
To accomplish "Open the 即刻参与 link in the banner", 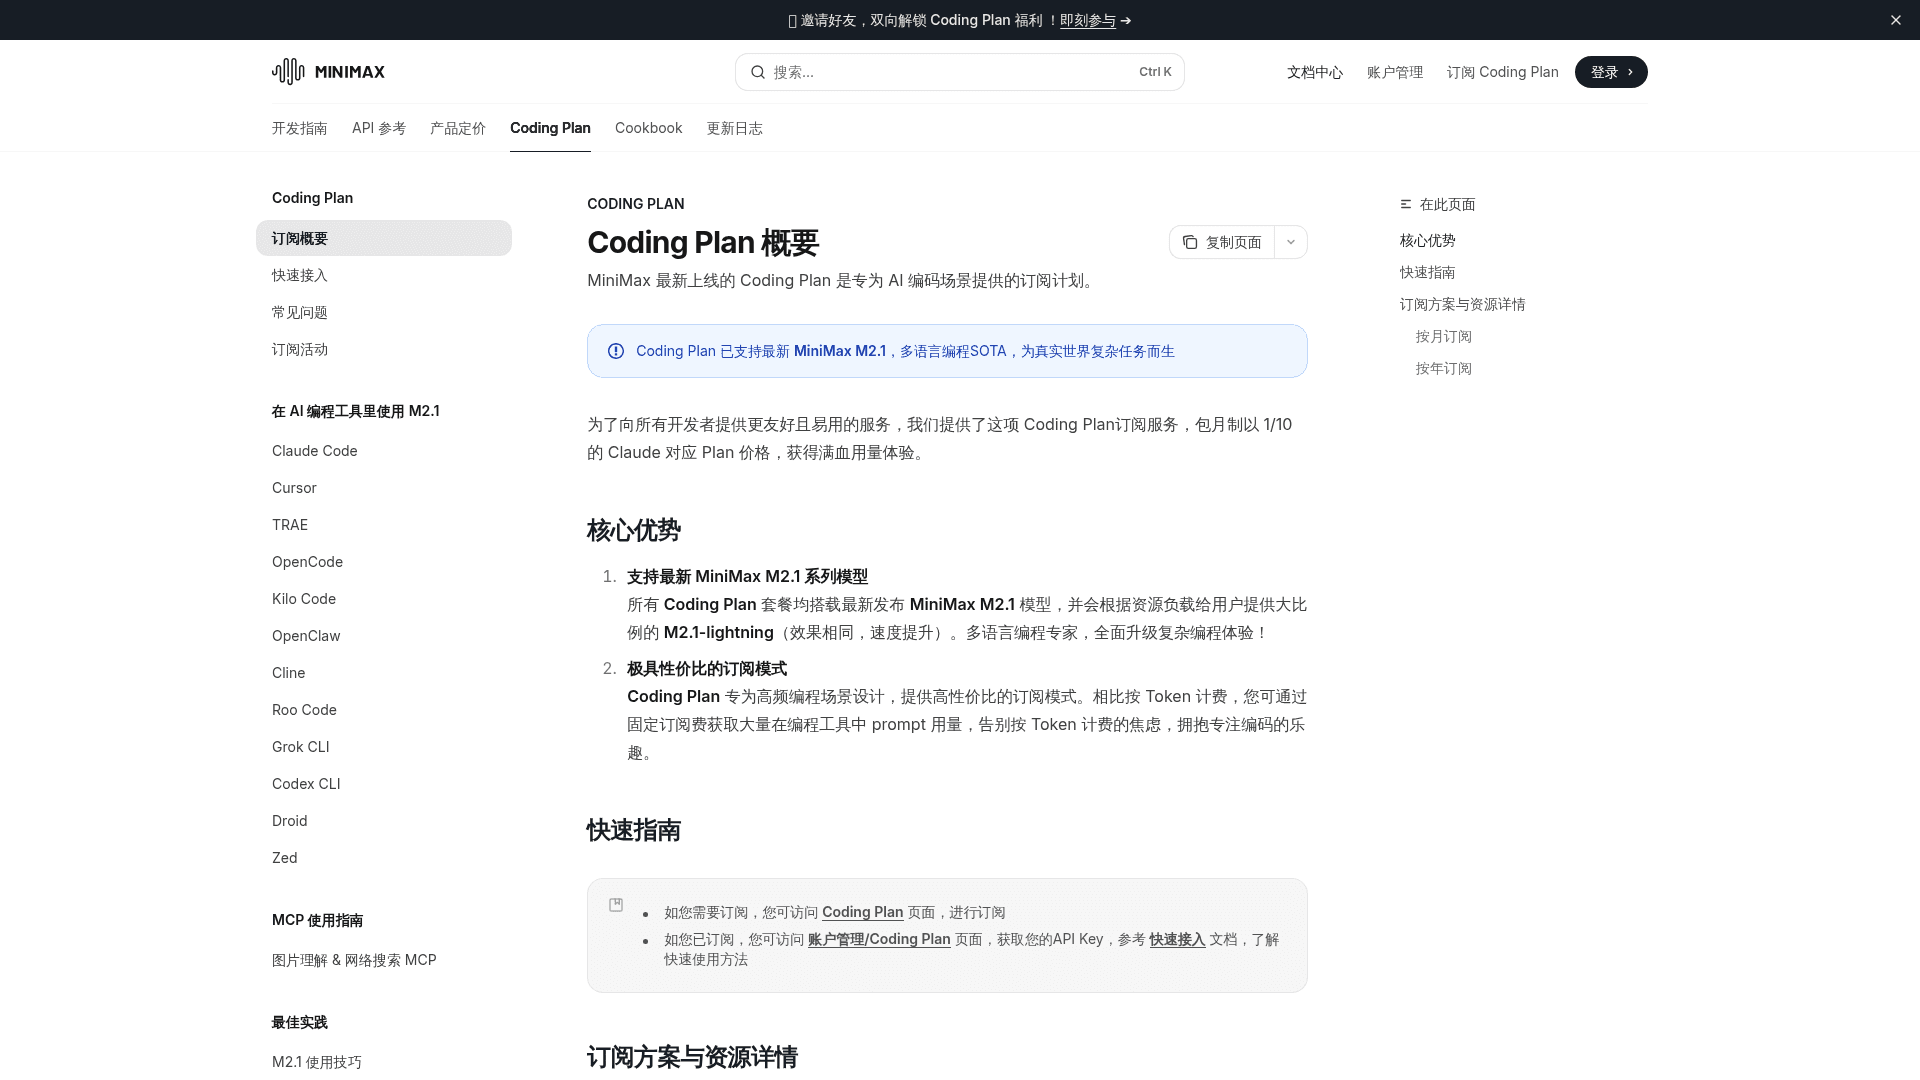I will click(x=1089, y=20).
